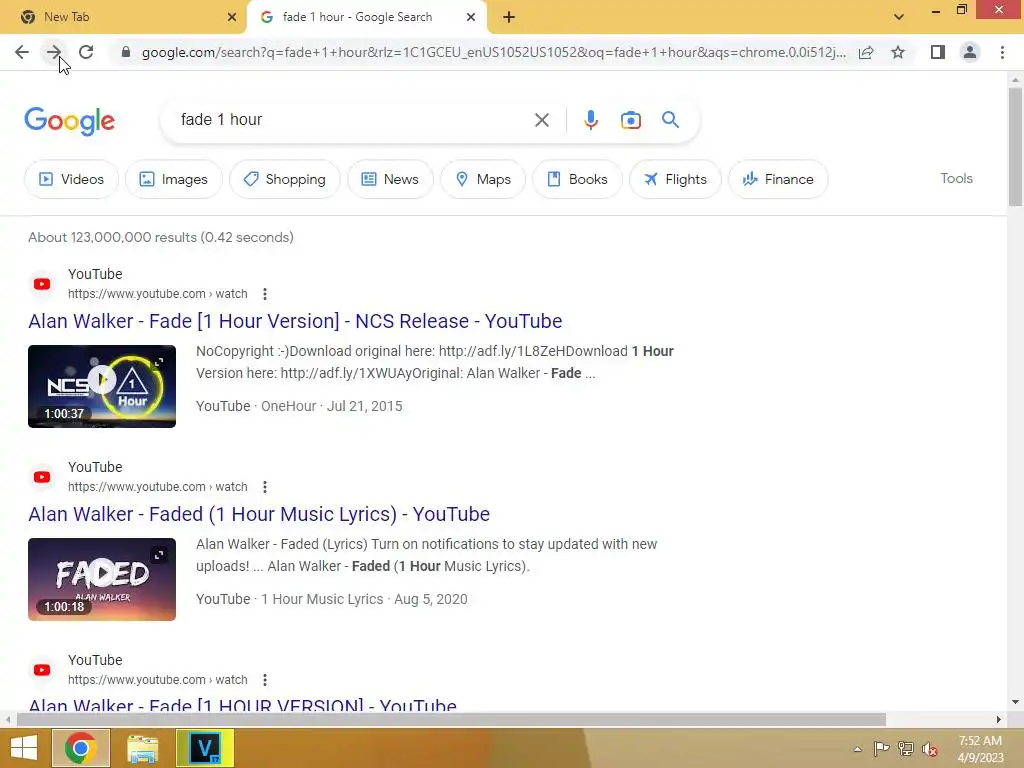Filter results by Shopping
This screenshot has width=1024, height=768.
tap(285, 179)
